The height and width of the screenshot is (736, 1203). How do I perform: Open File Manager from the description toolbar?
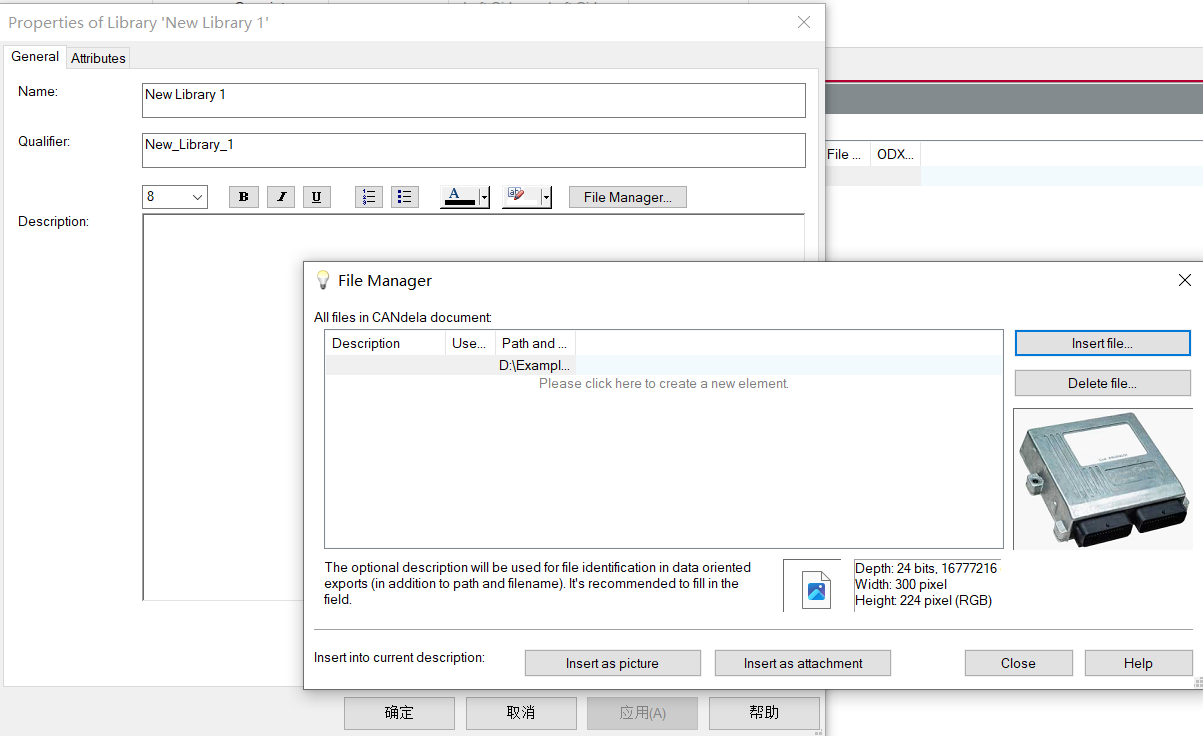coord(628,197)
